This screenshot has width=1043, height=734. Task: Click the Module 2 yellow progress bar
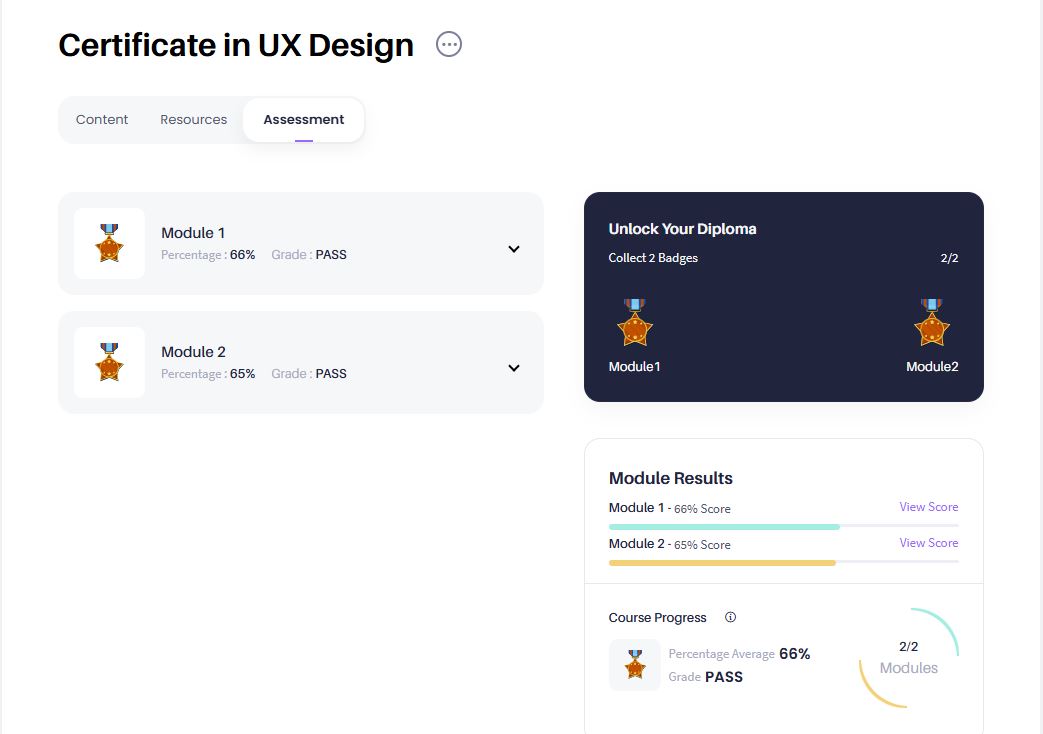(x=723, y=562)
